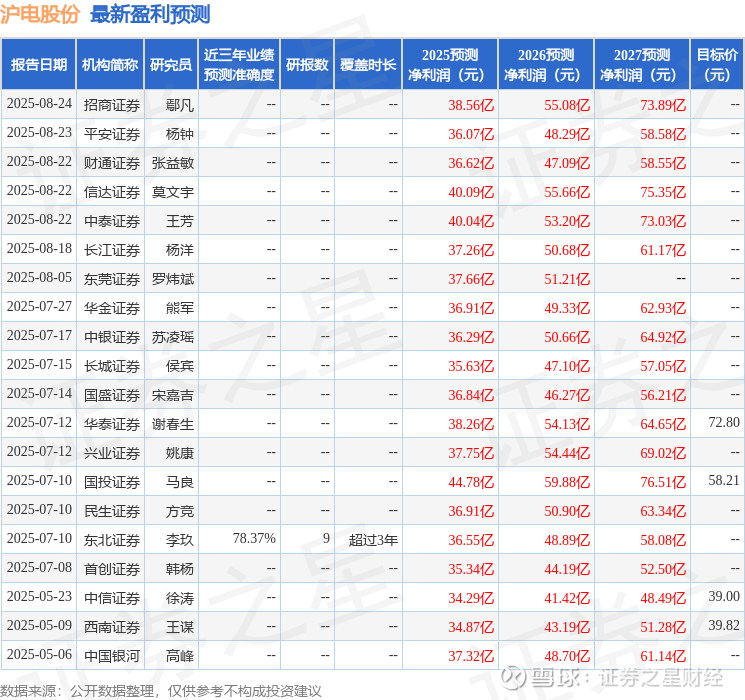The image size is (745, 700).
Task: Click the 研报数 column header
Action: pyautogui.click(x=307, y=65)
